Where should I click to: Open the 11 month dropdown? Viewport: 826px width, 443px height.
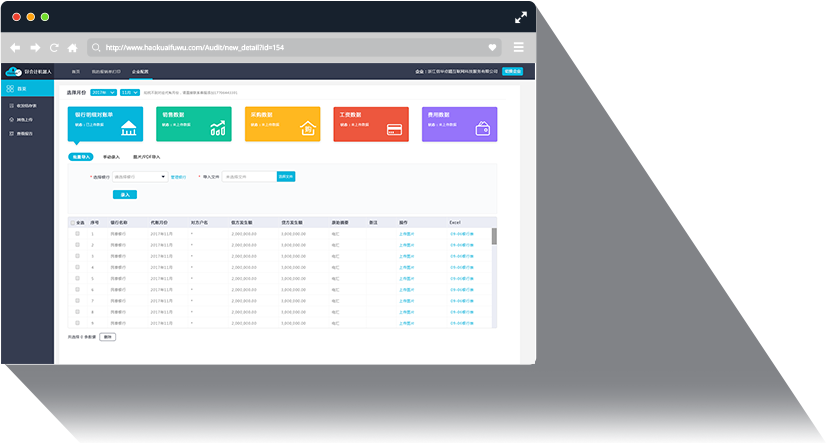130,93
